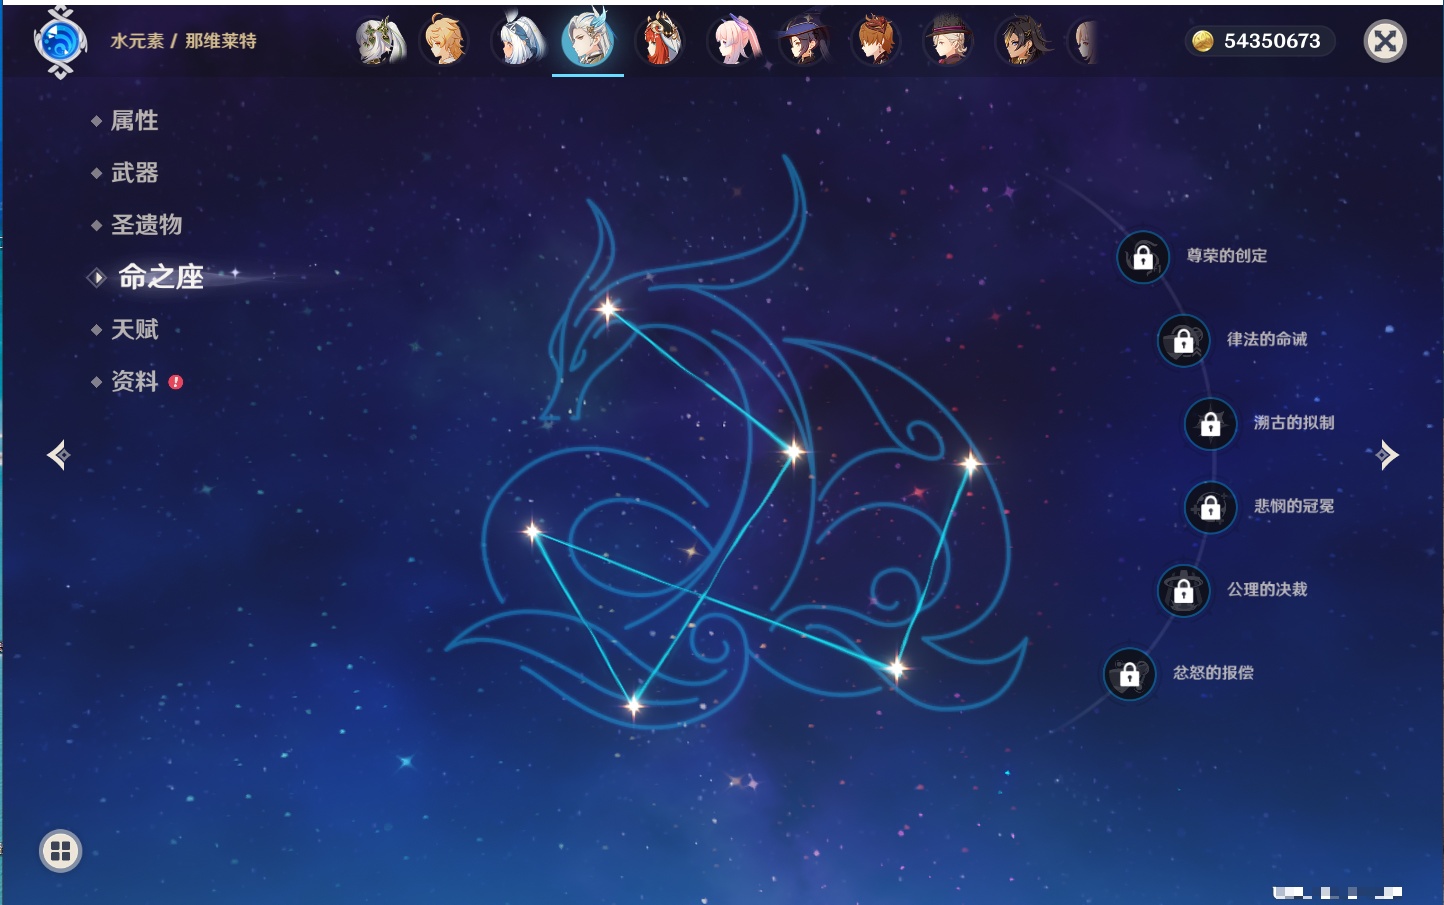The width and height of the screenshot is (1444, 905).
Task: Select the pink-haired character avatar
Action: point(733,41)
